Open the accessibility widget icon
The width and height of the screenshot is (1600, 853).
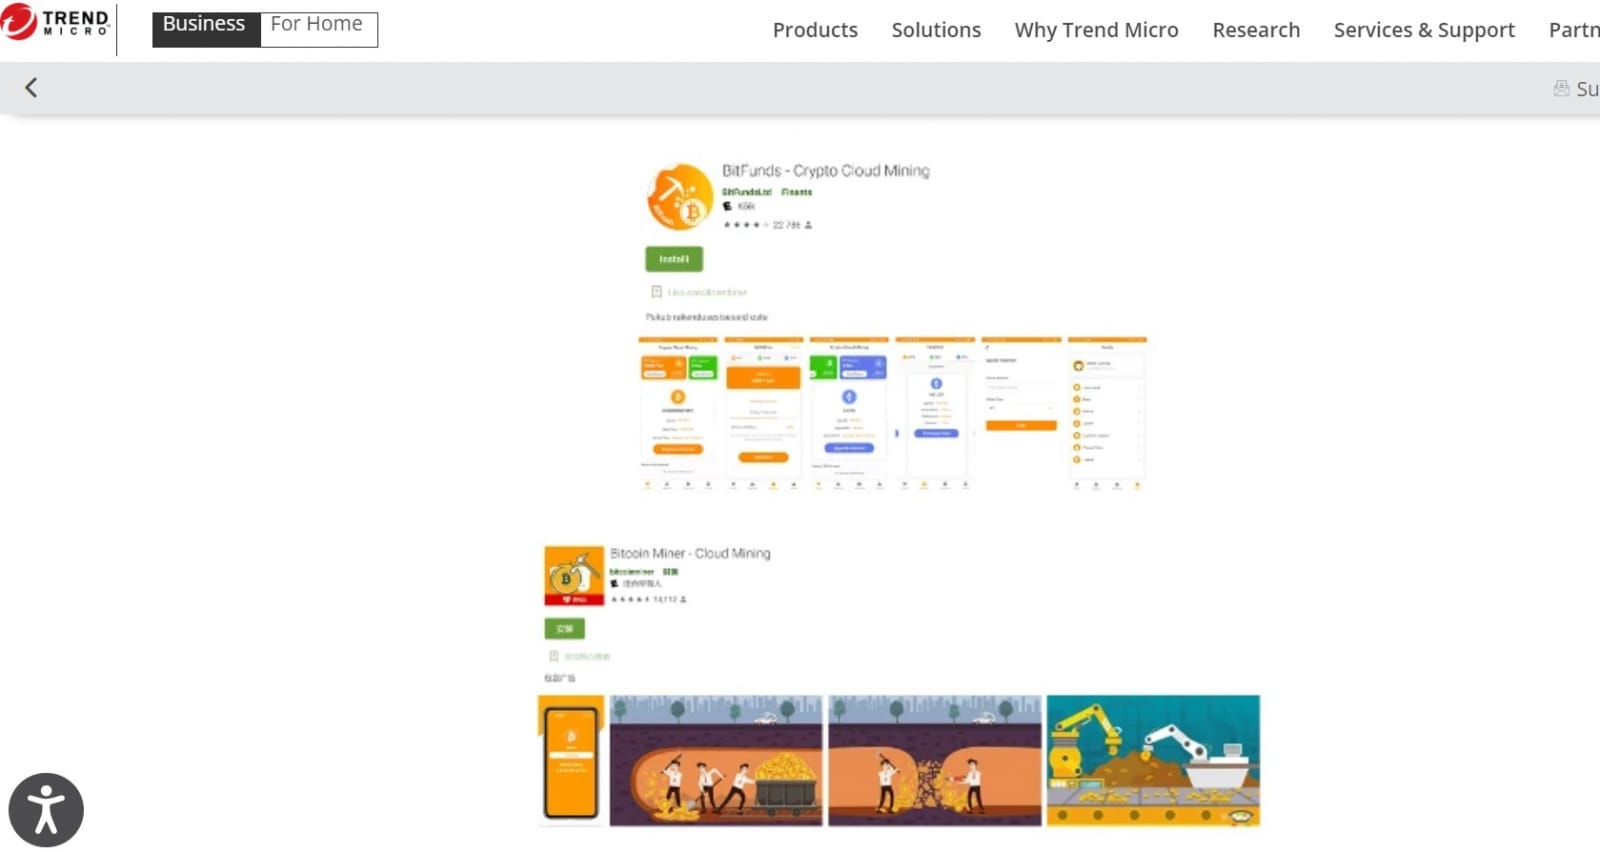[46, 810]
